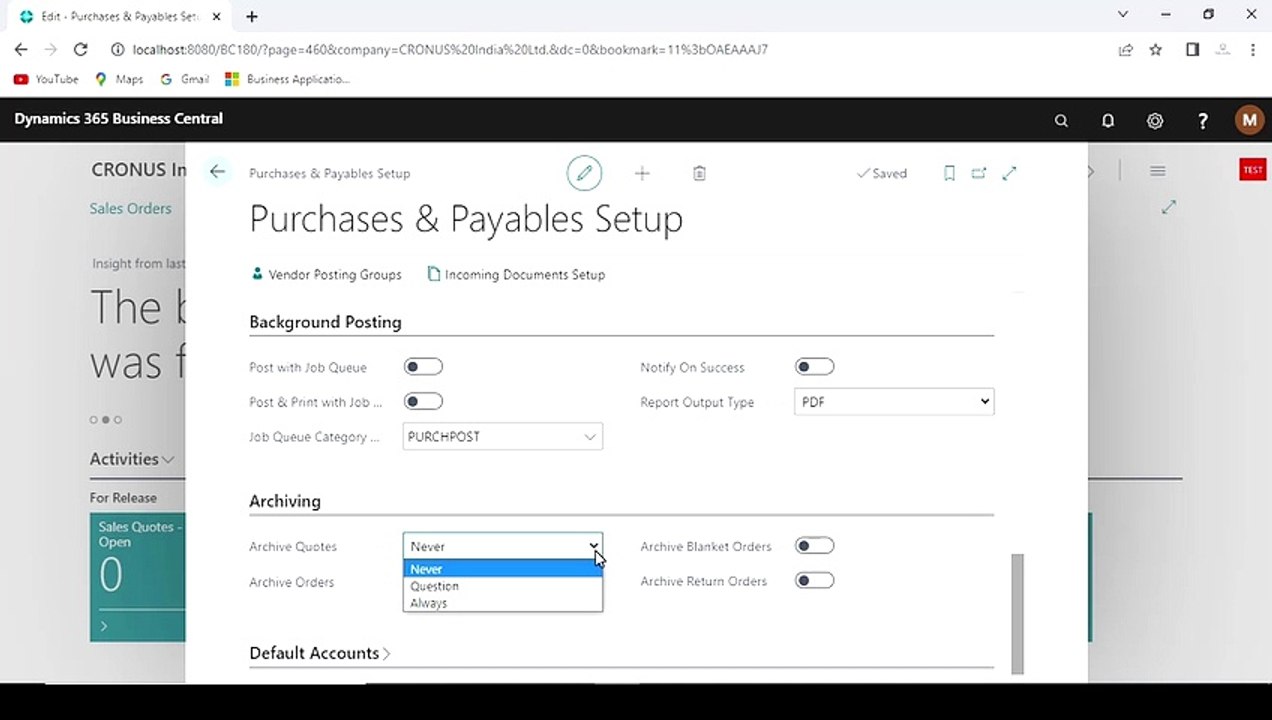
Task: Click the red TEST badge
Action: pyautogui.click(x=1252, y=170)
